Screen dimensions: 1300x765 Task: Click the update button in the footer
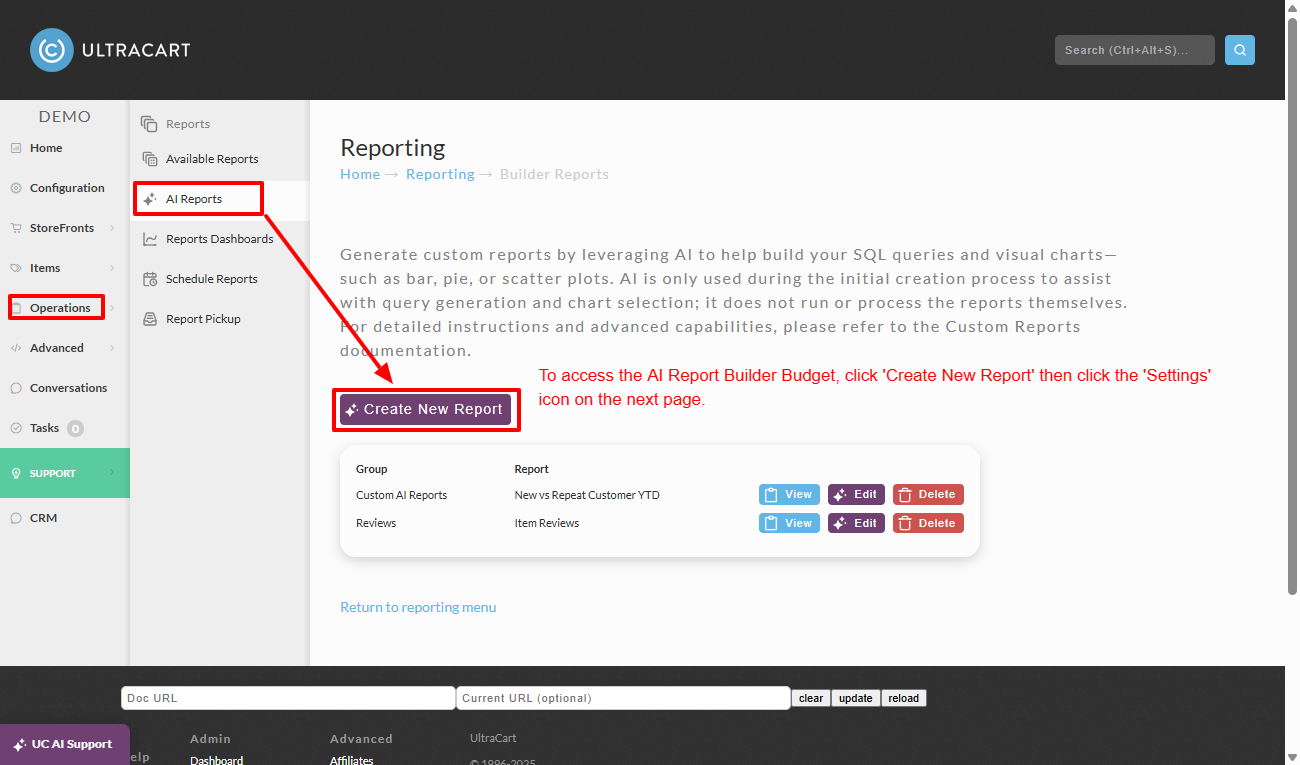[x=856, y=698]
